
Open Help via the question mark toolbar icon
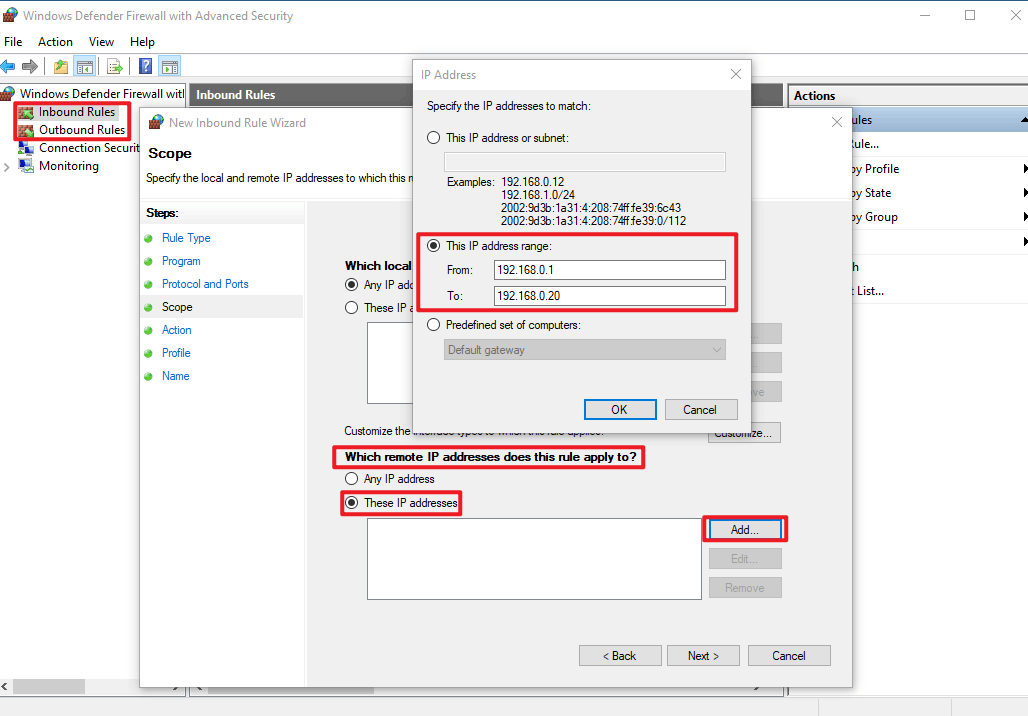click(x=144, y=66)
